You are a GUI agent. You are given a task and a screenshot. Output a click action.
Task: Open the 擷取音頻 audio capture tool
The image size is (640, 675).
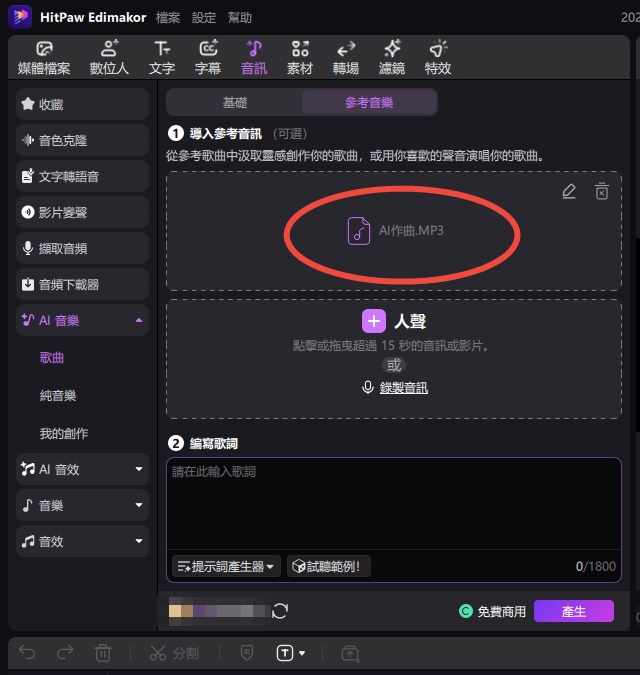coord(83,248)
